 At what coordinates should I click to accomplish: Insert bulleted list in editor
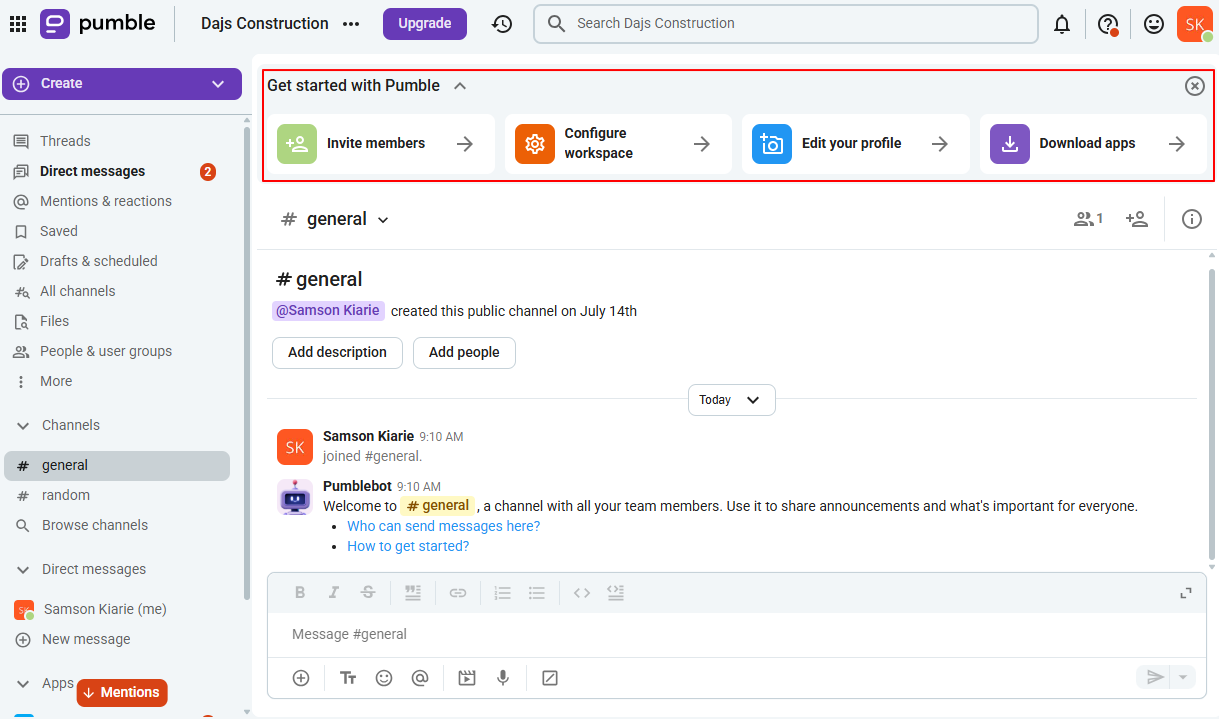(537, 593)
